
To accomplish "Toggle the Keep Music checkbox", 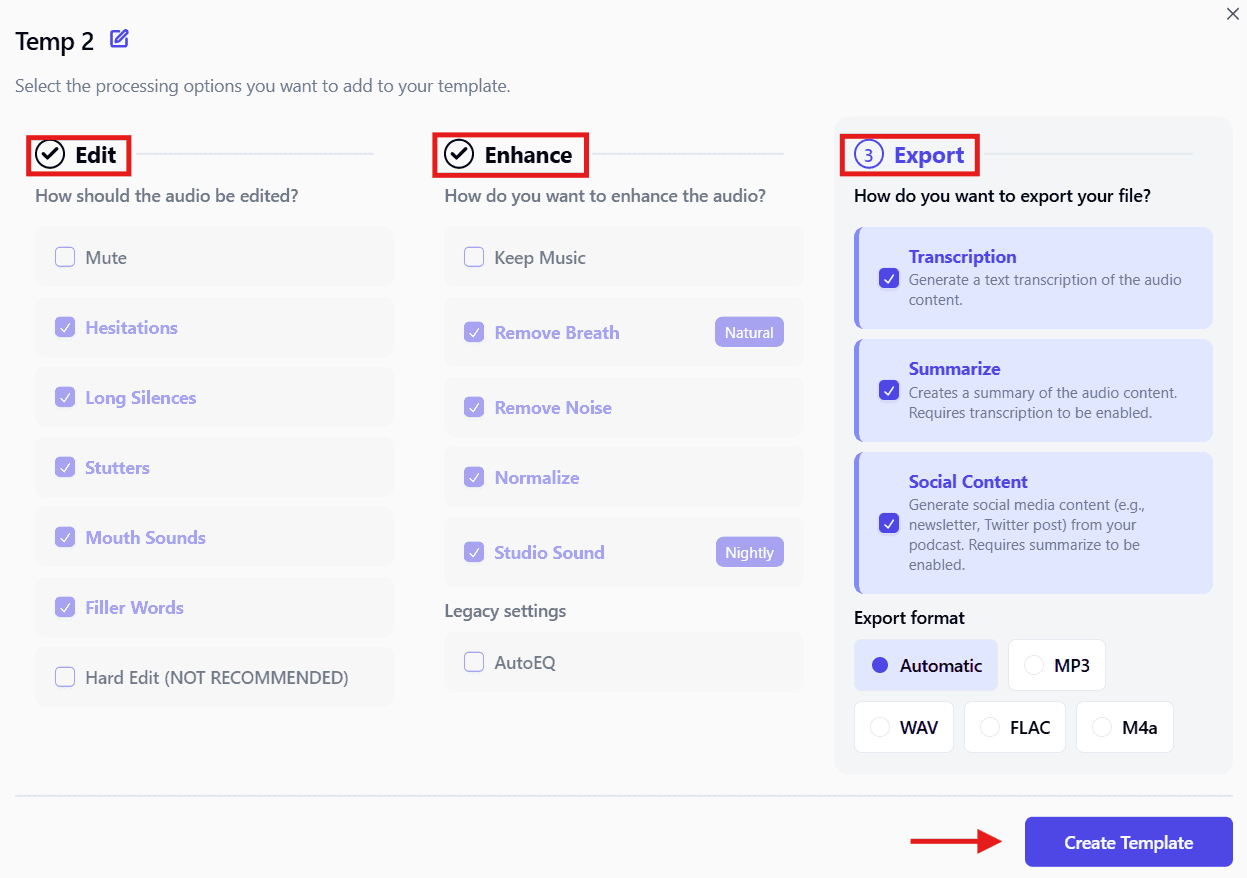I will 474,257.
